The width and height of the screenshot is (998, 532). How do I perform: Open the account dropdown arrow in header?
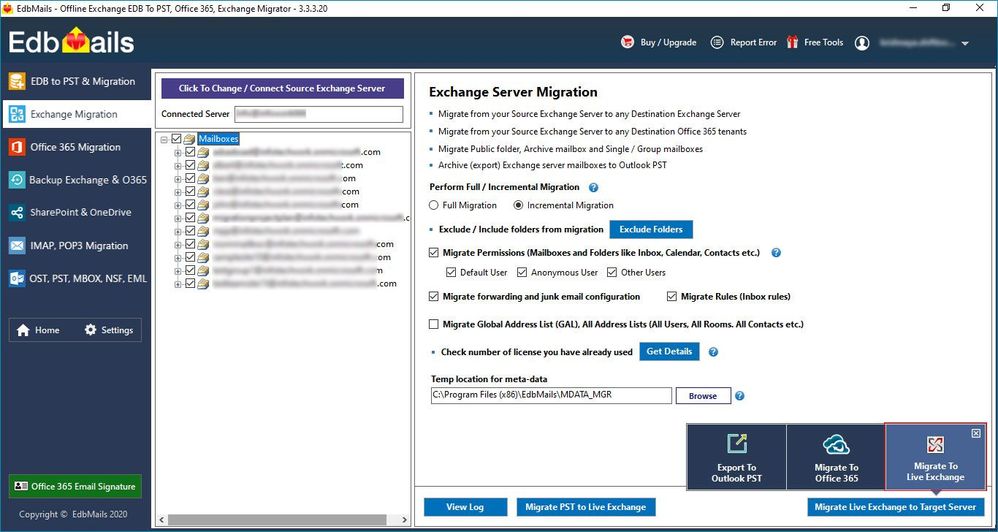click(965, 44)
